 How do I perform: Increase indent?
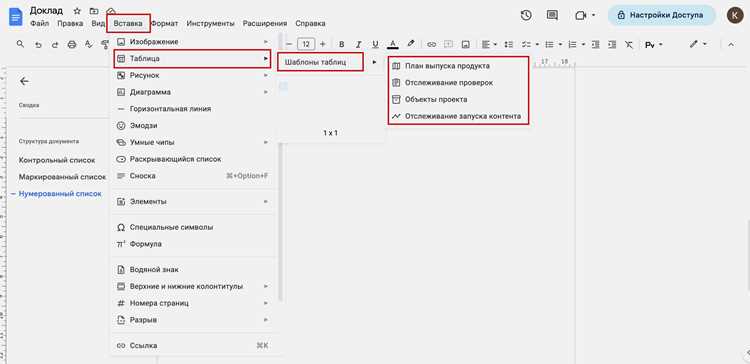pyautogui.click(x=612, y=44)
